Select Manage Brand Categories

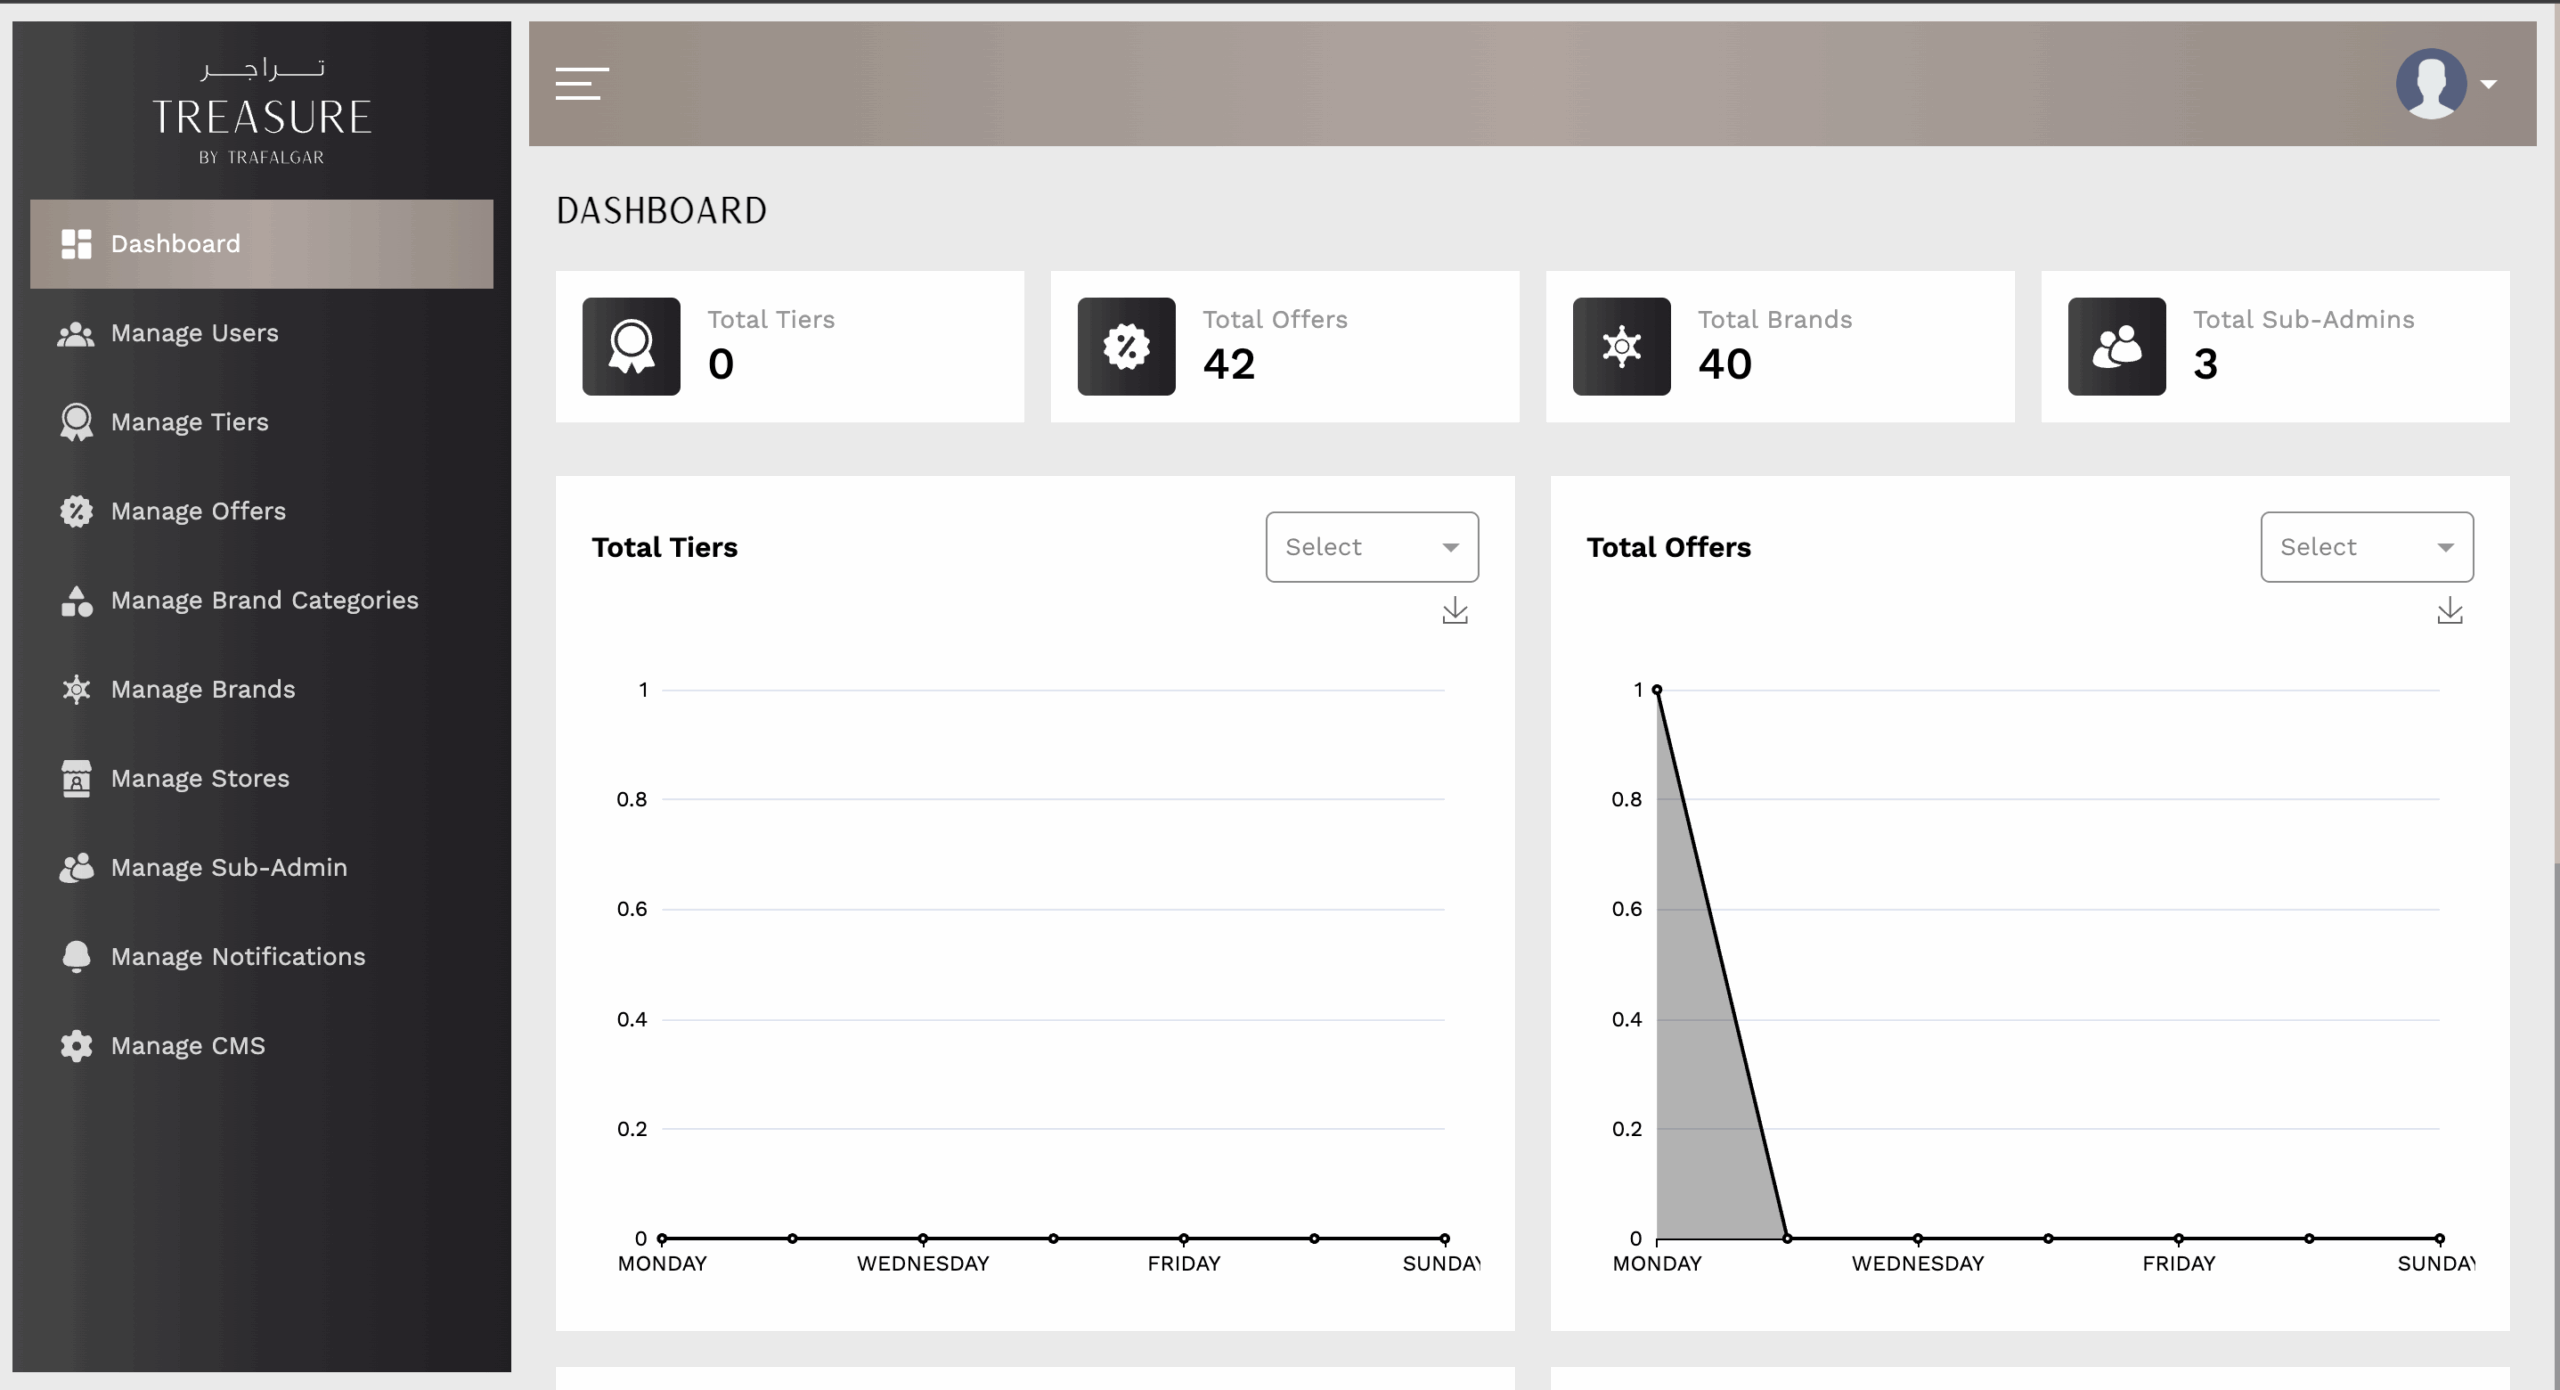pyautogui.click(x=262, y=600)
